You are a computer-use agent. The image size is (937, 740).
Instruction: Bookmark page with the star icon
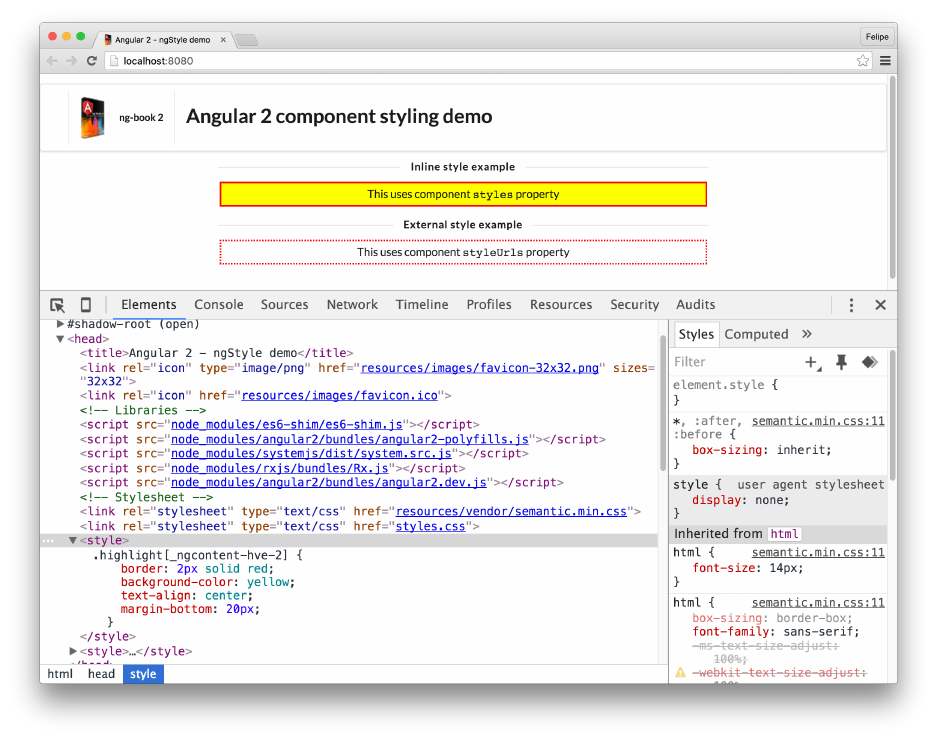point(862,61)
